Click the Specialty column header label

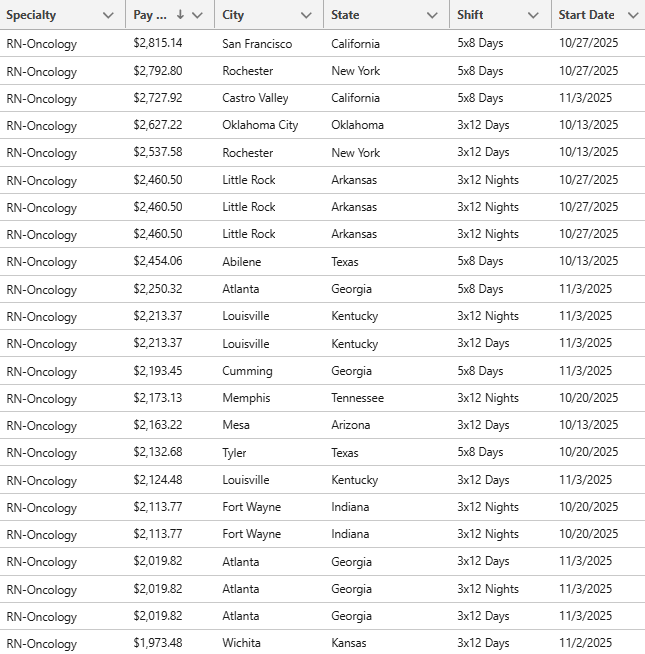tap(32, 15)
